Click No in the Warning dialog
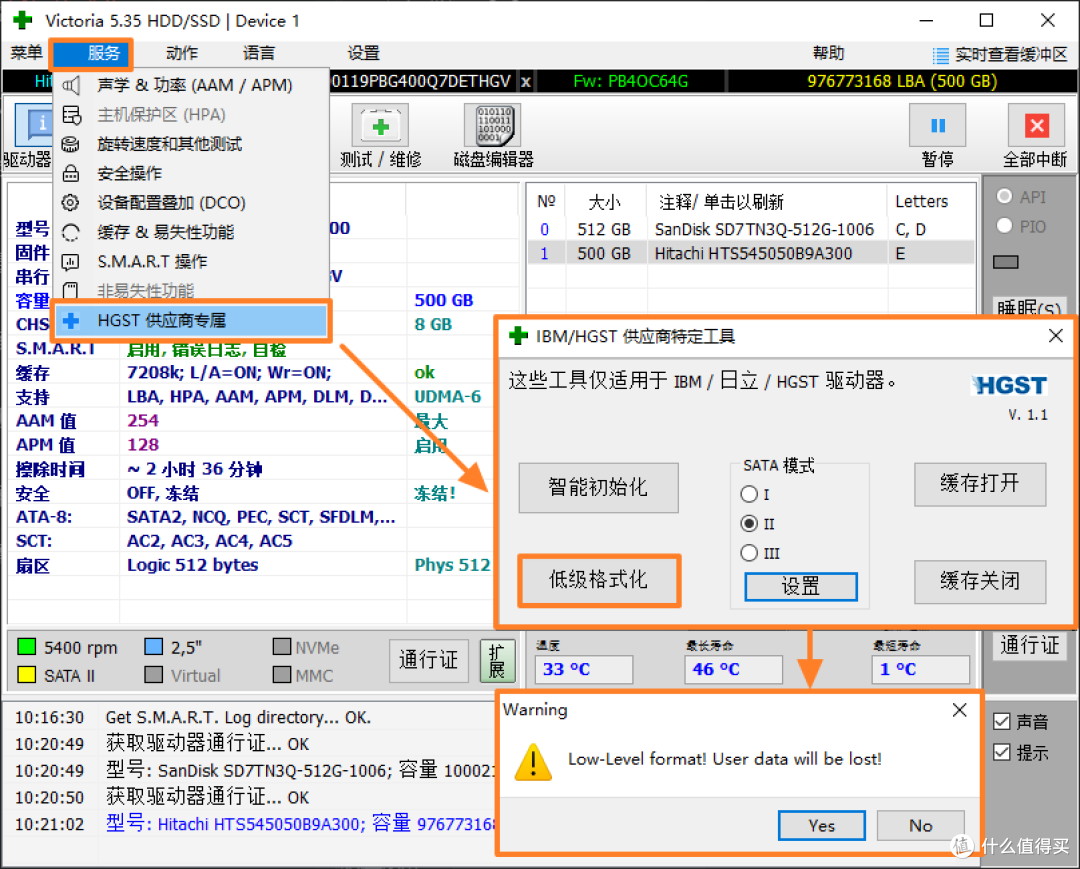The width and height of the screenshot is (1080, 869). pos(920,825)
